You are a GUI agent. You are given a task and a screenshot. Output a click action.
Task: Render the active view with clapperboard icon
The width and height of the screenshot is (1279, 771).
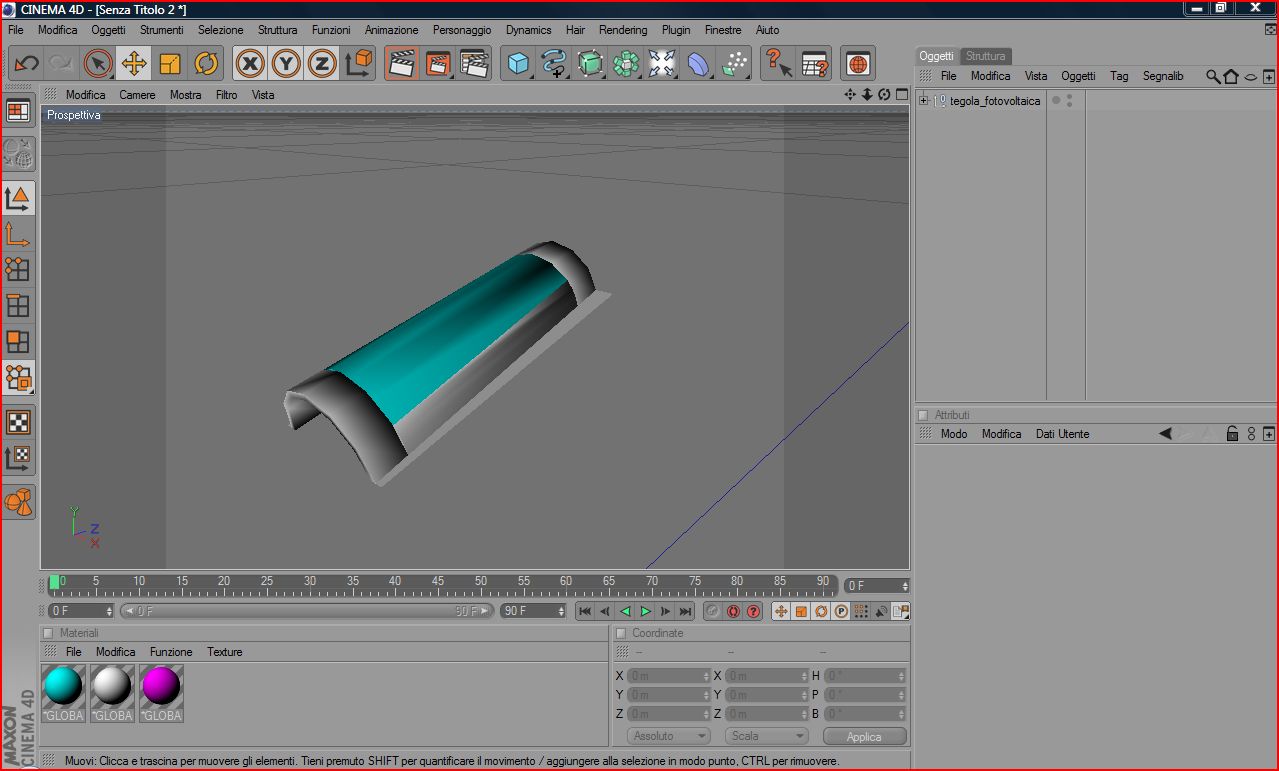click(402, 64)
